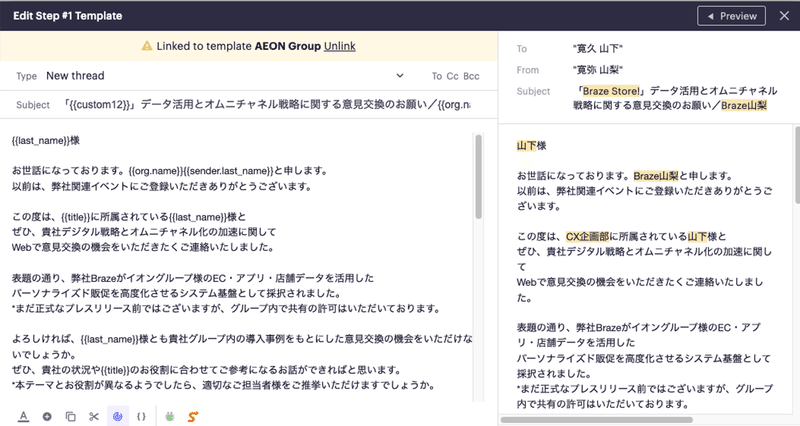Click the preview pane horizontal scrollbar
Screen dimensions: 800x426
[596, 420]
